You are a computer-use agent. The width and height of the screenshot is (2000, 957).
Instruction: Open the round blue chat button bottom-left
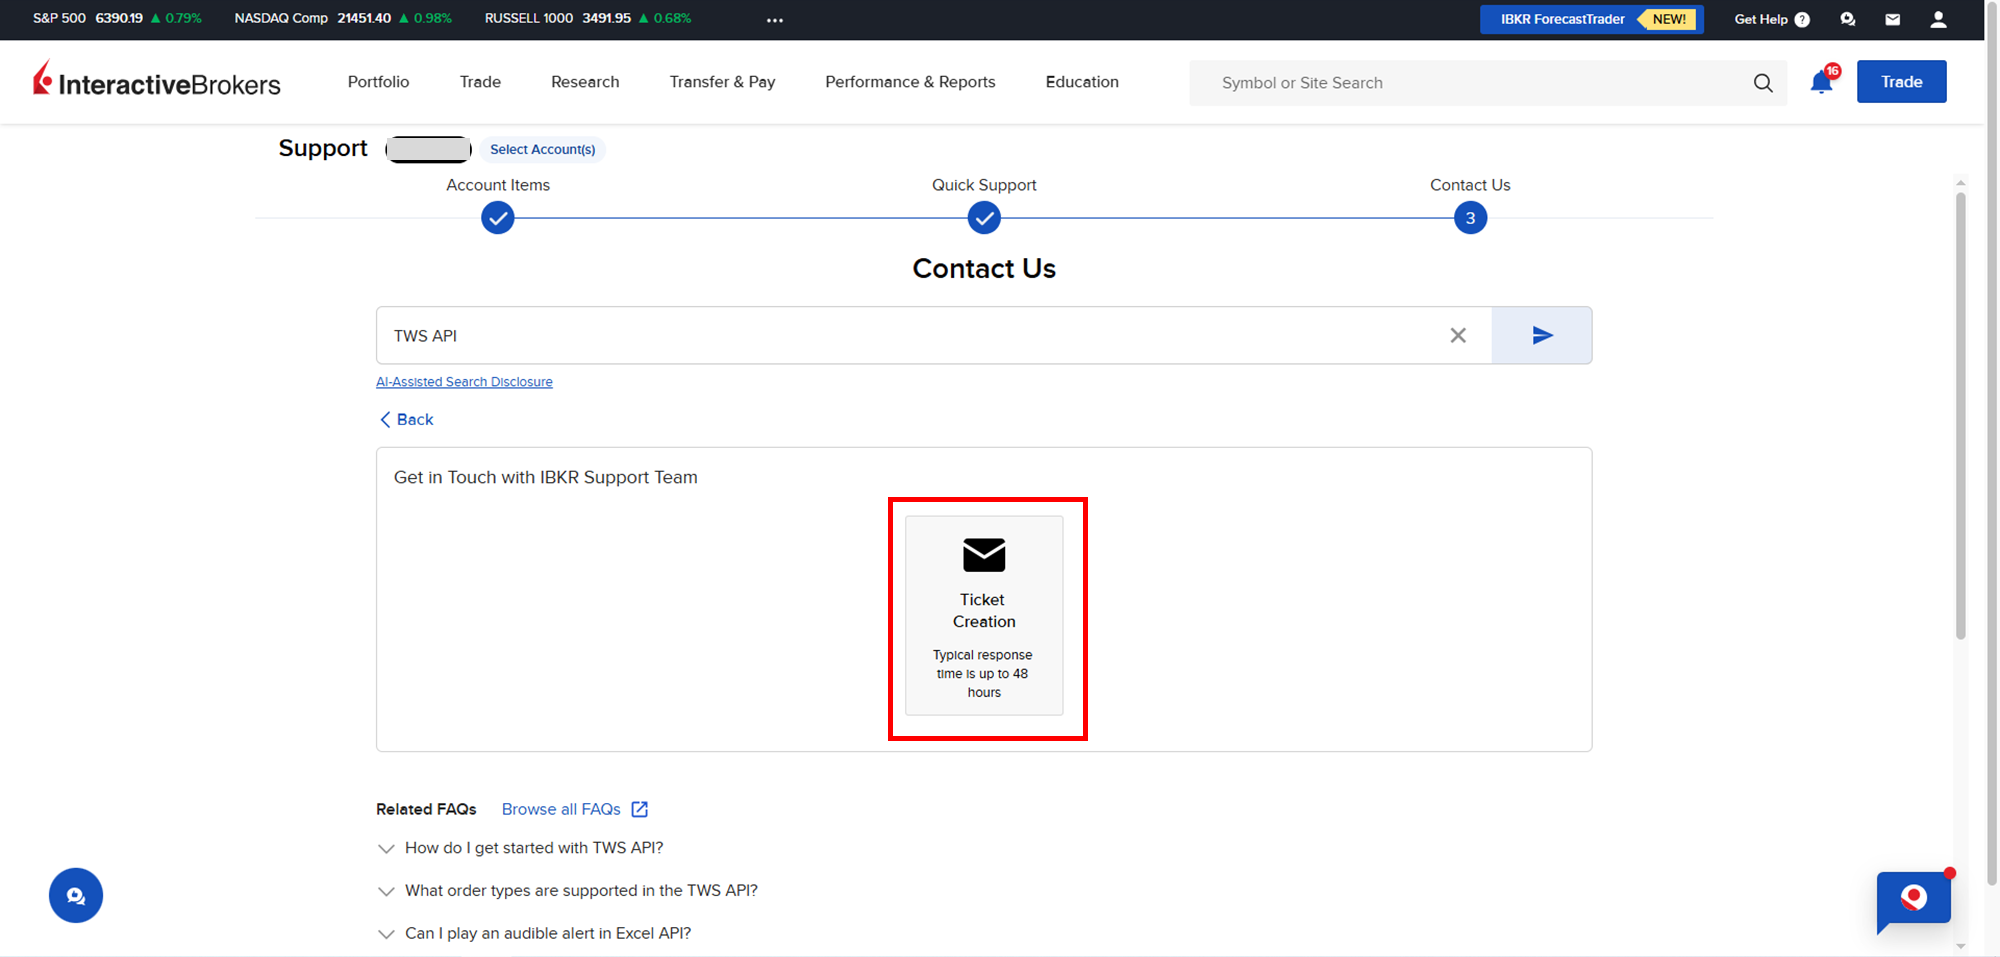[x=76, y=895]
